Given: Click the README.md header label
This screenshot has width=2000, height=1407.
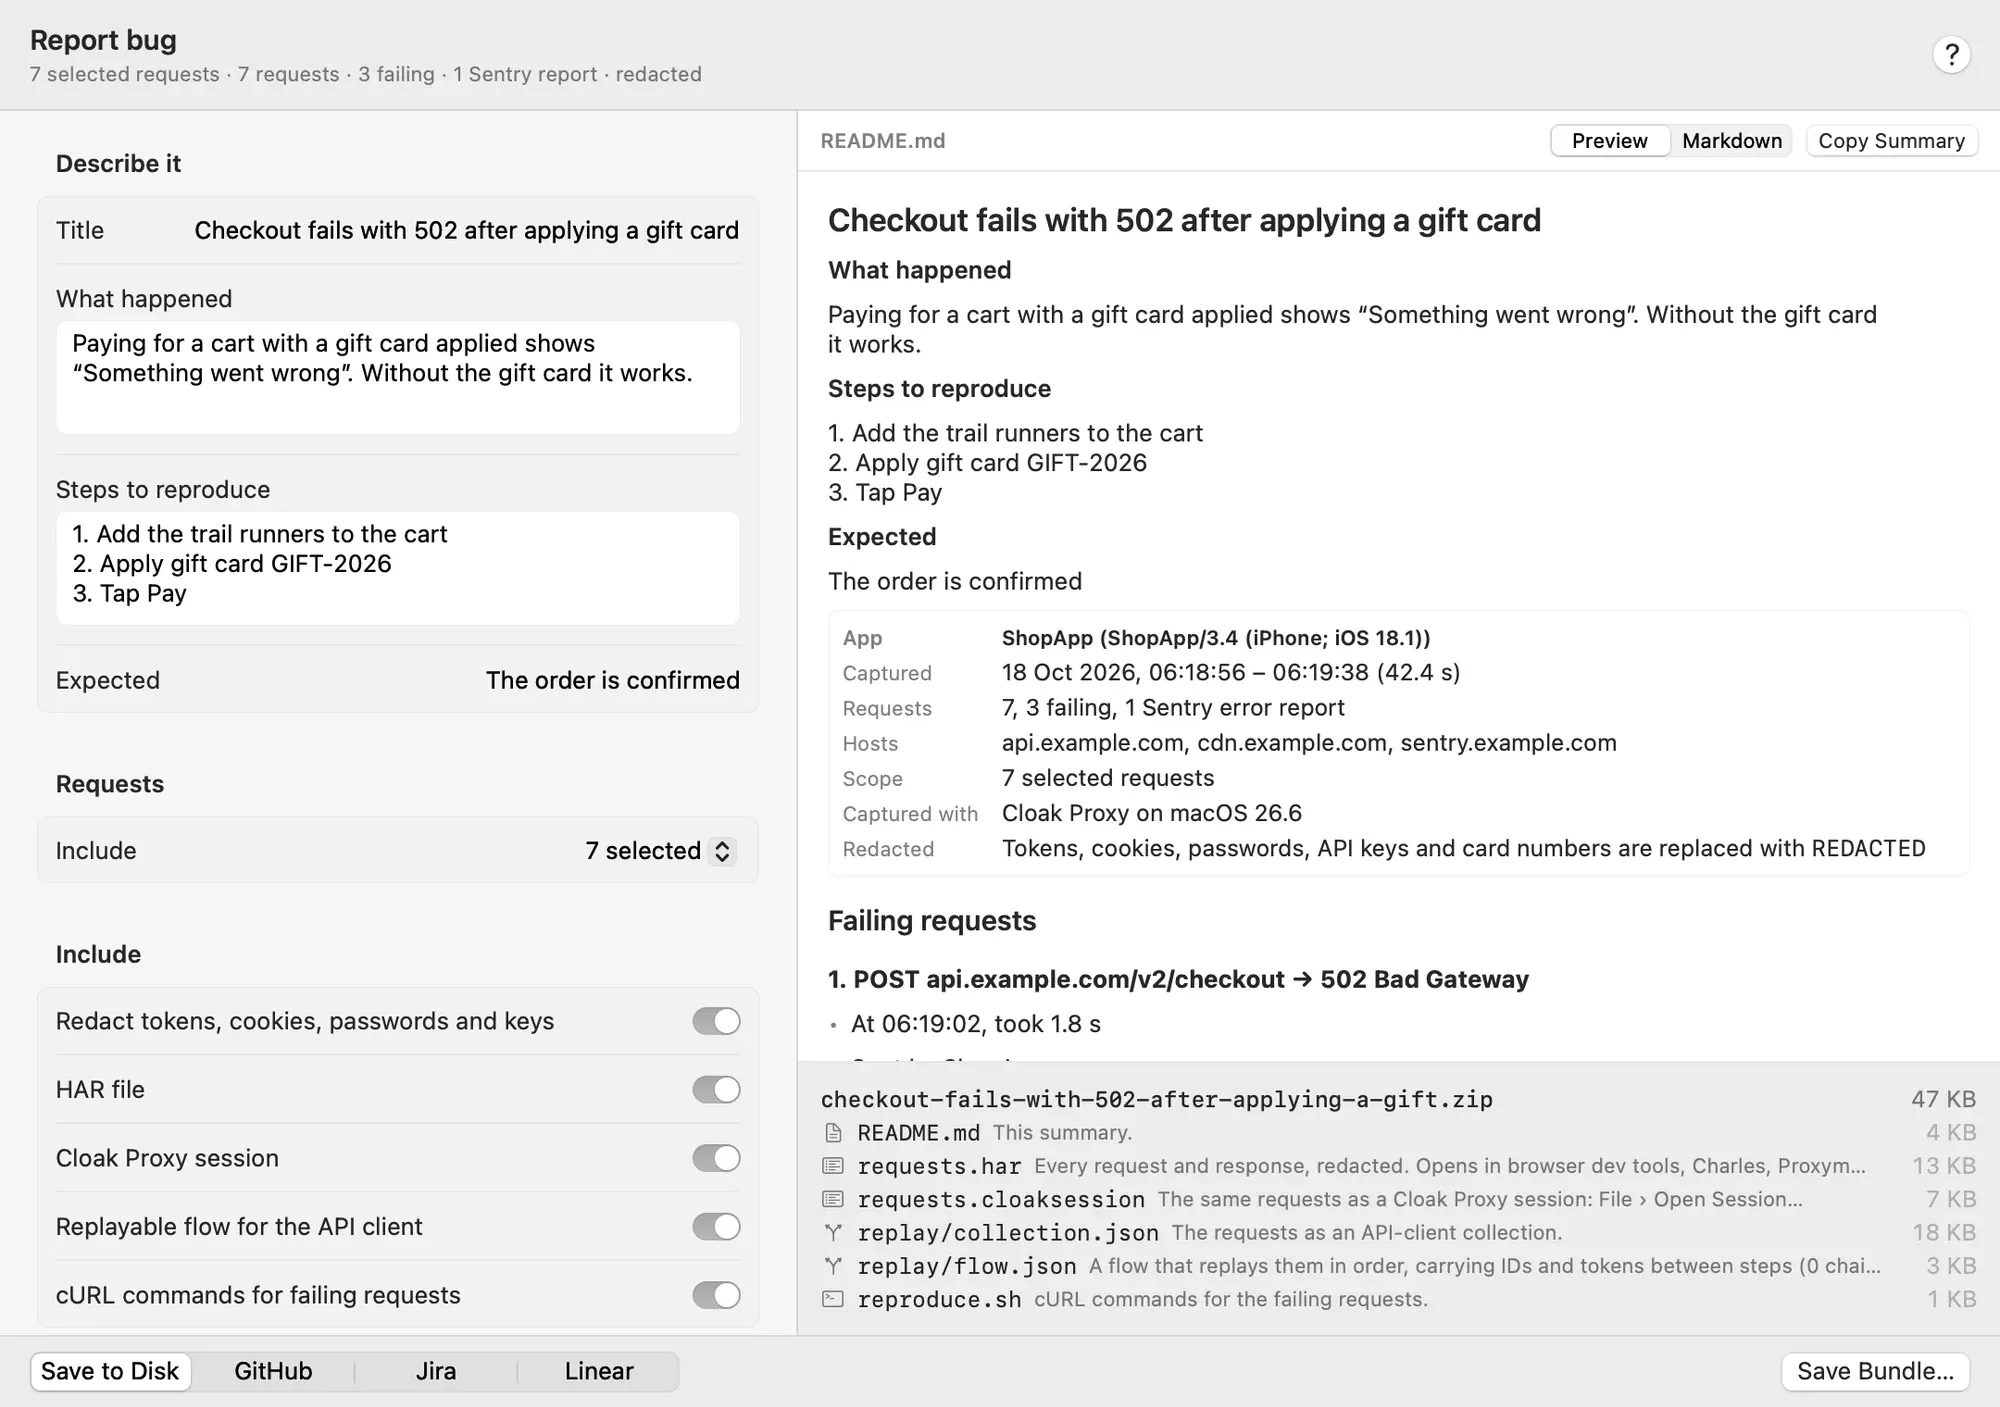Looking at the screenshot, I should [883, 141].
